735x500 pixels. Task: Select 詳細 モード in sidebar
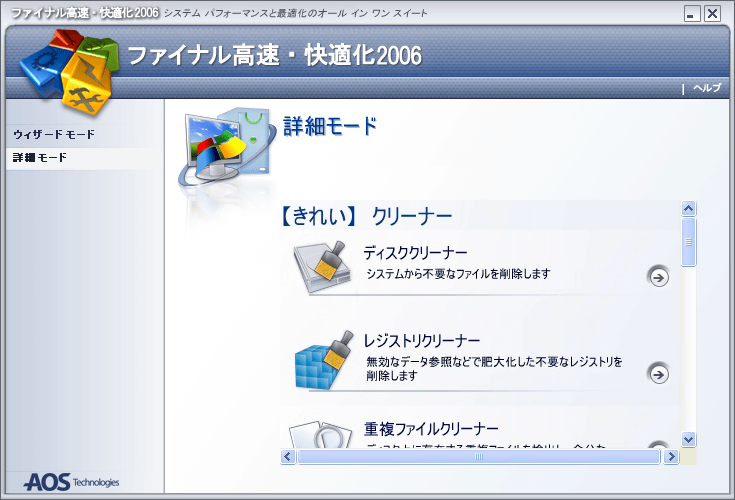click(x=40, y=157)
